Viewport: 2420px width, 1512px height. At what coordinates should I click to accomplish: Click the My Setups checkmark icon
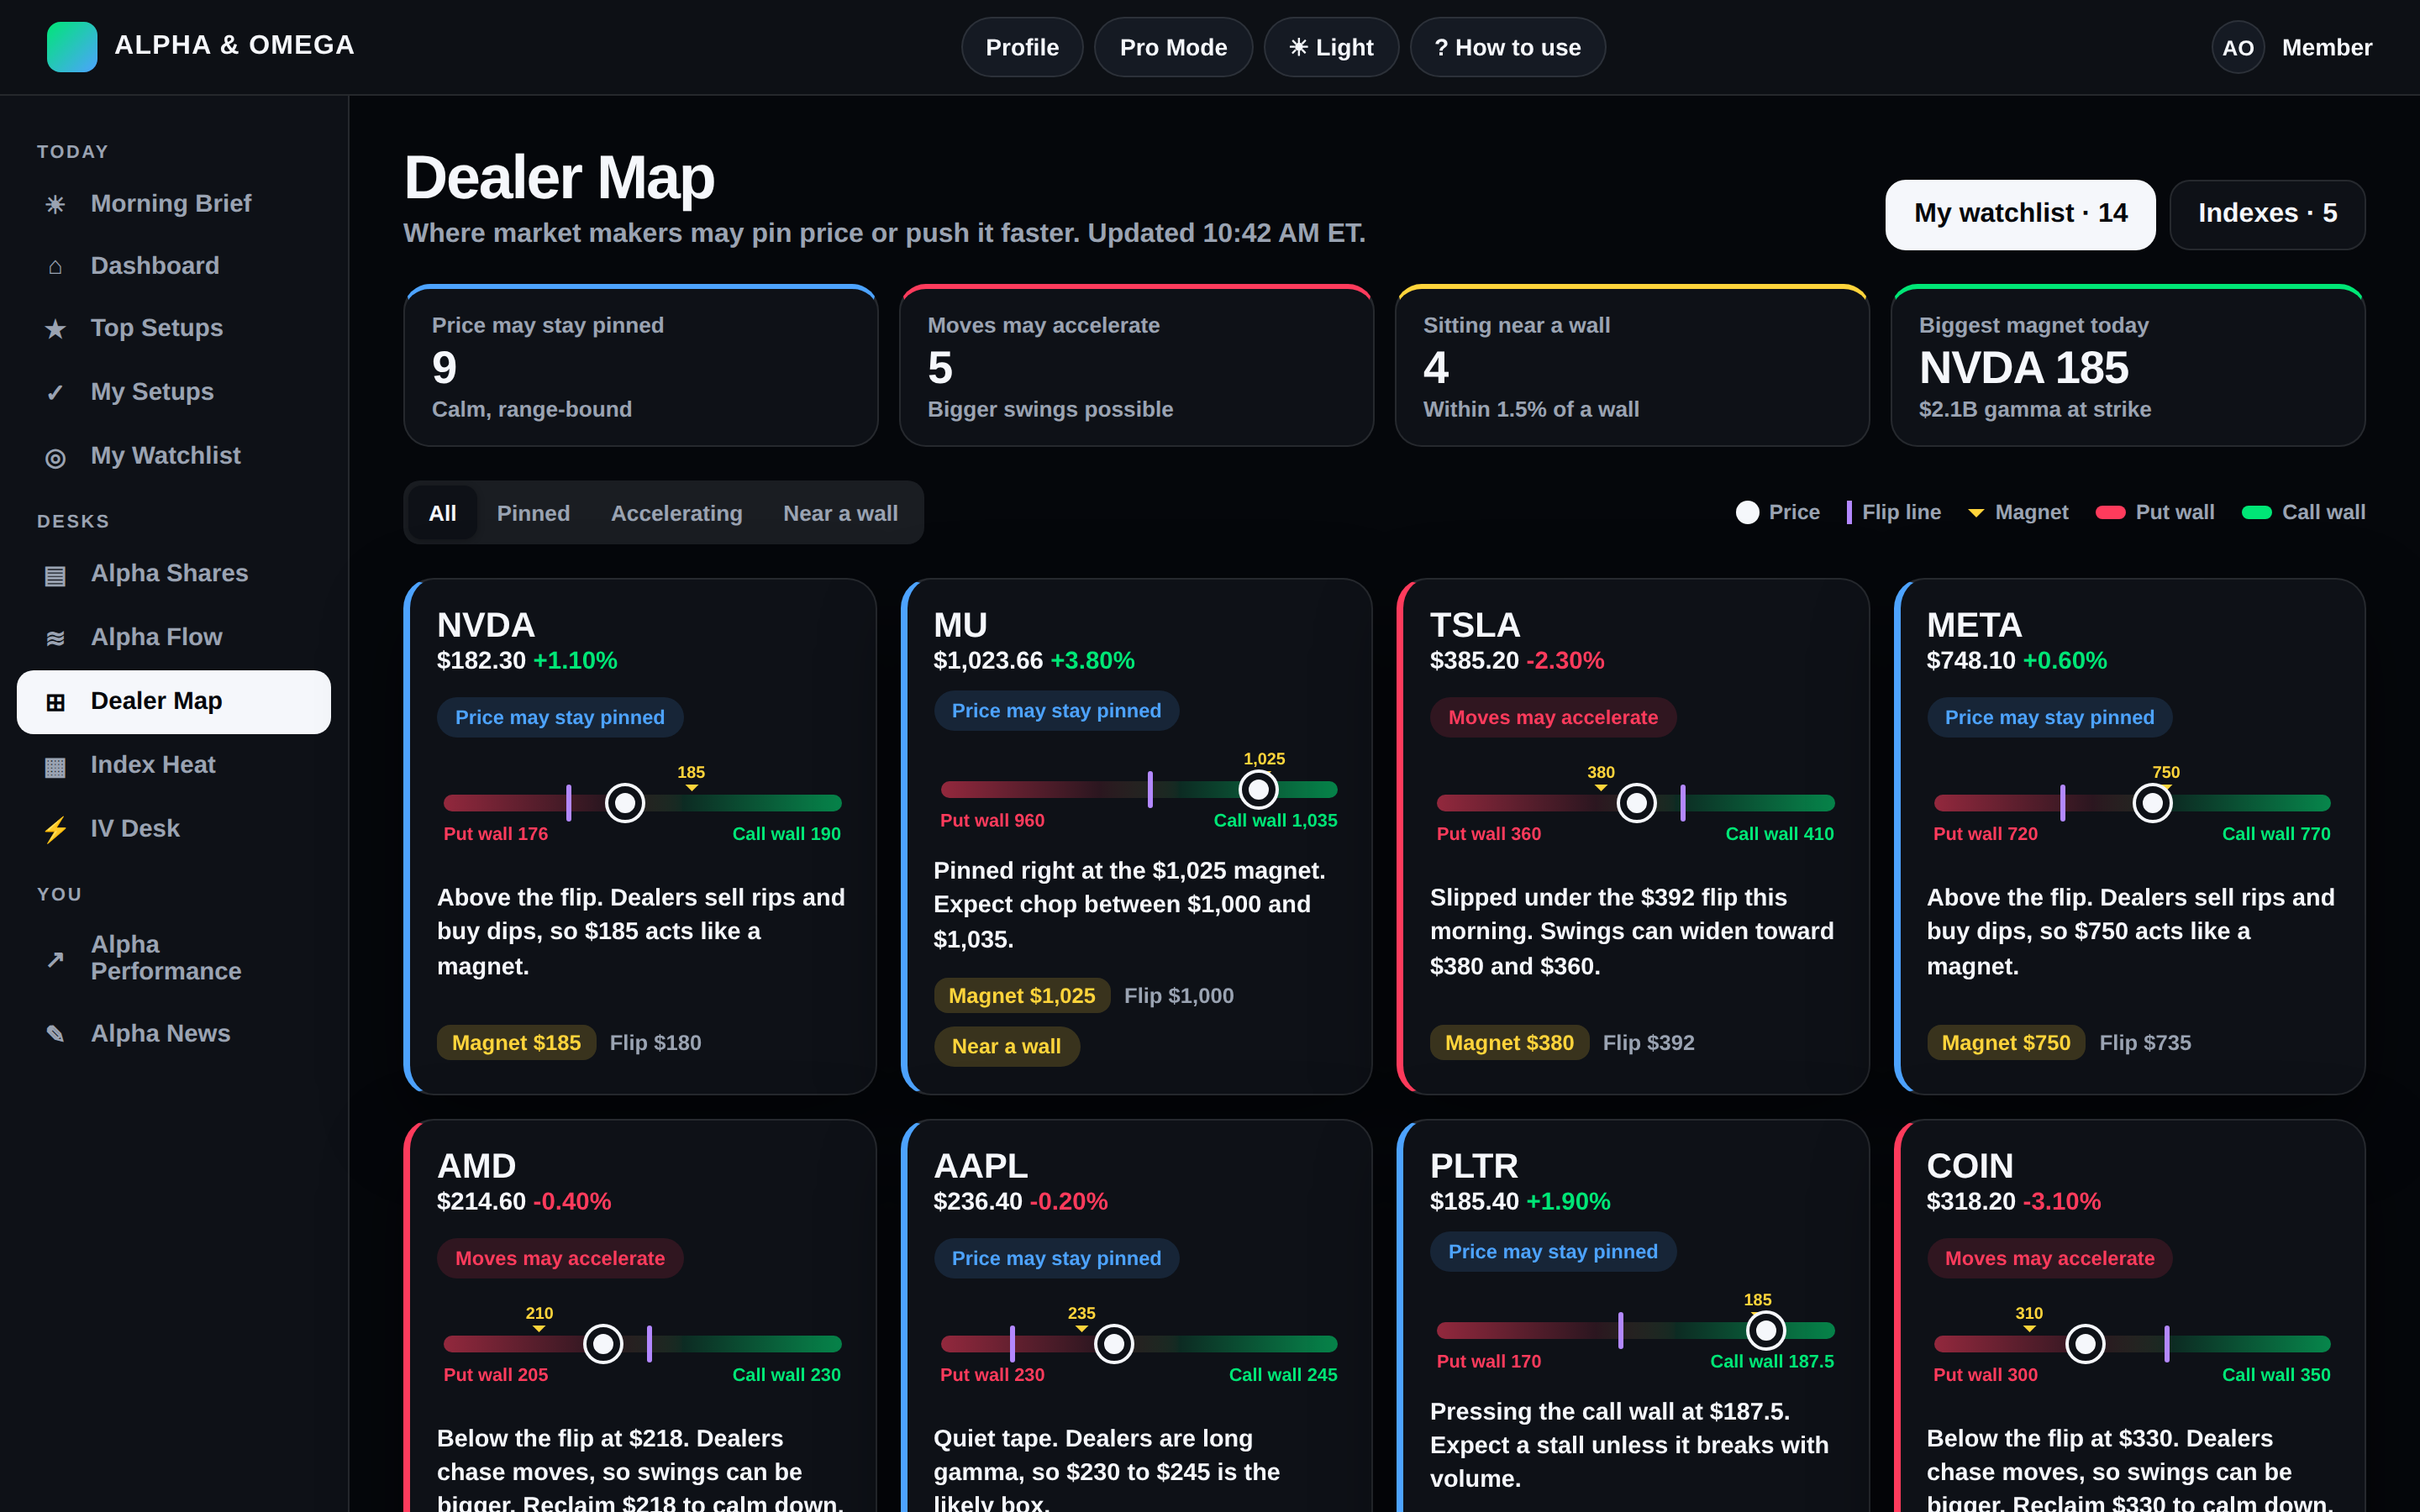tap(55, 392)
